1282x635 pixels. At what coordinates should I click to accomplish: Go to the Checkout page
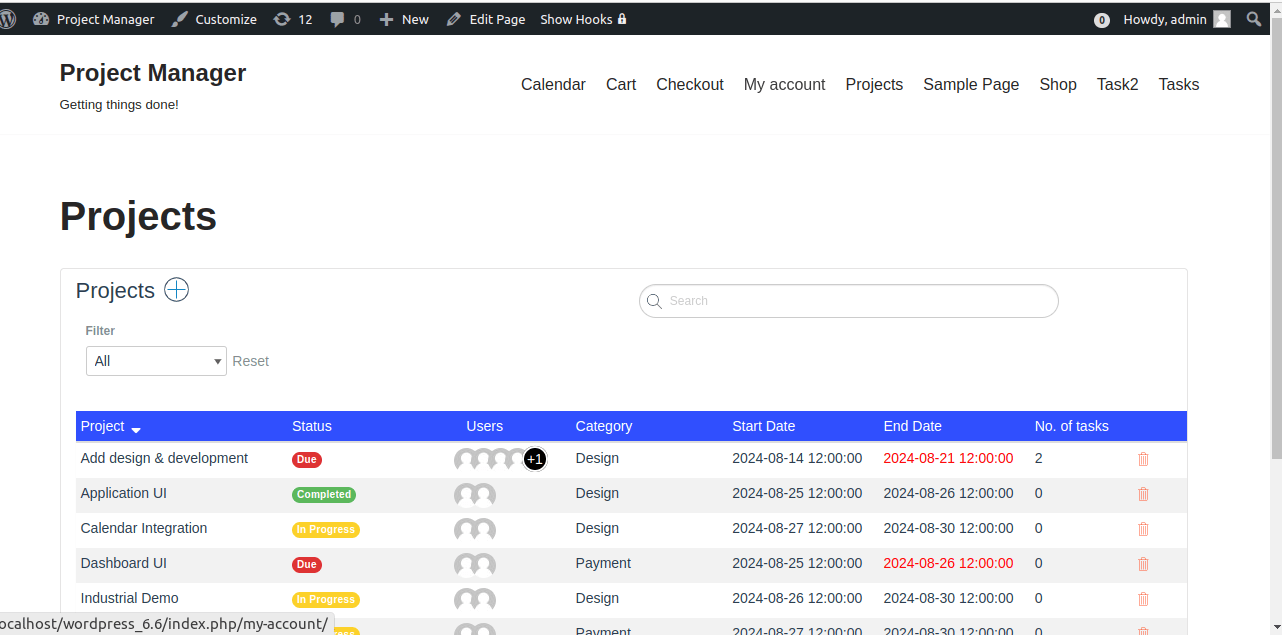[690, 85]
